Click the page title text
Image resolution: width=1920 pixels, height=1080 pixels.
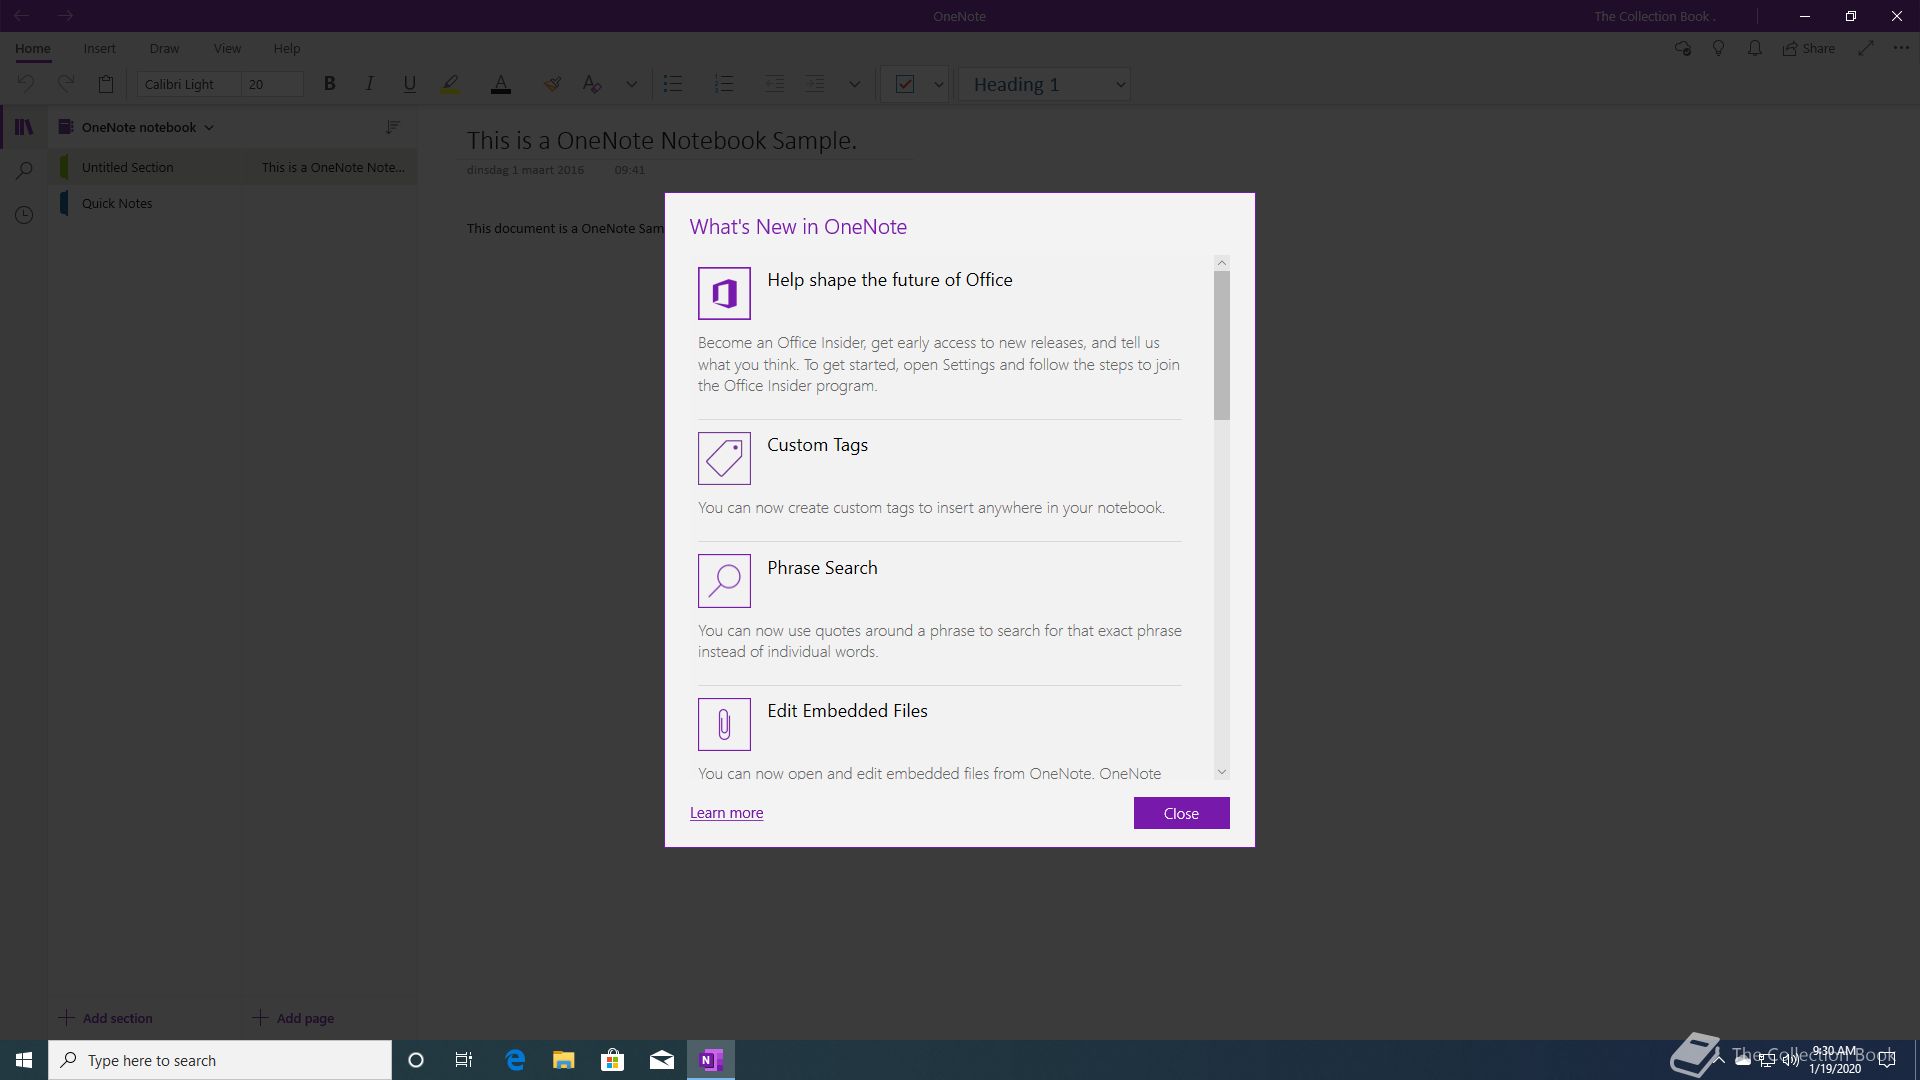(x=661, y=140)
